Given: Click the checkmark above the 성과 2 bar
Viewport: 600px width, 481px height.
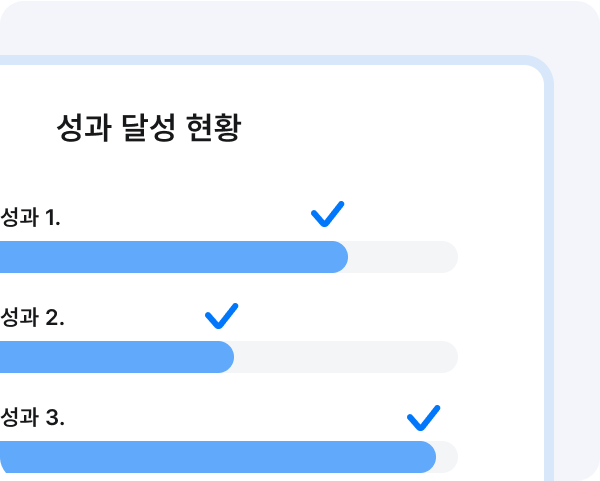Looking at the screenshot, I should click(x=221, y=316).
